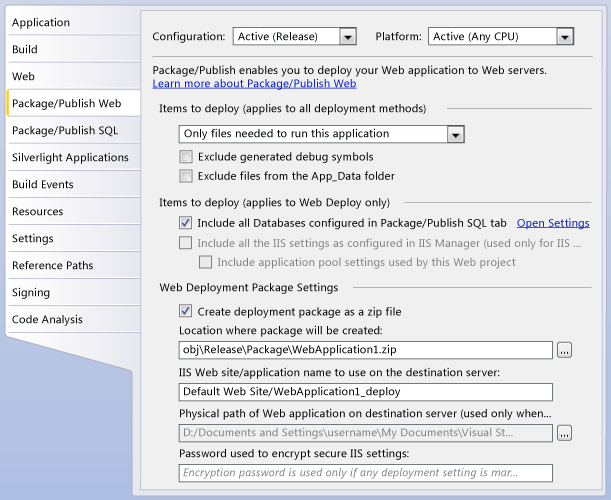Open the Application tab
This screenshot has width=611, height=500.
(x=74, y=22)
